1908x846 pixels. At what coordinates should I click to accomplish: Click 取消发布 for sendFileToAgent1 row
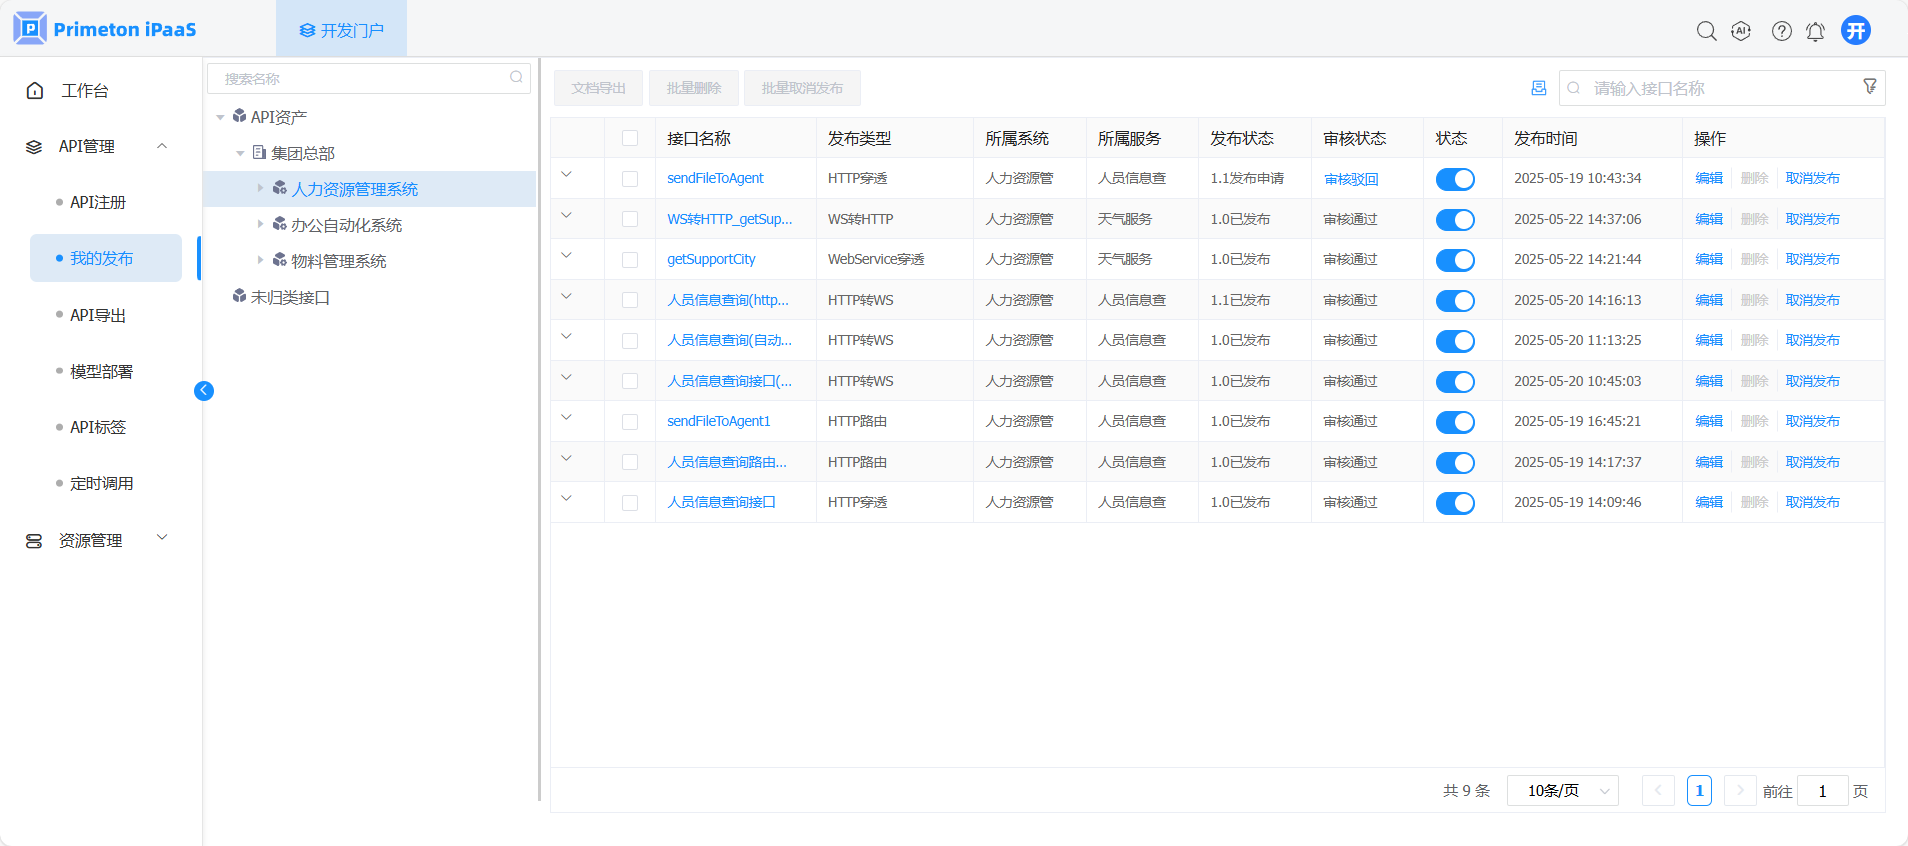pyautogui.click(x=1812, y=421)
